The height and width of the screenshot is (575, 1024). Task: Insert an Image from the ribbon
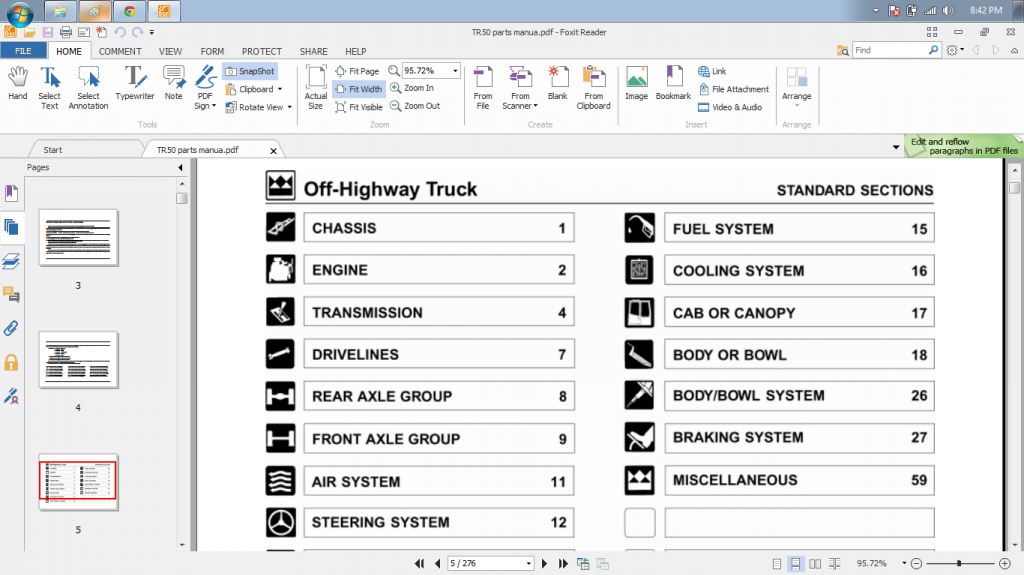click(x=636, y=84)
